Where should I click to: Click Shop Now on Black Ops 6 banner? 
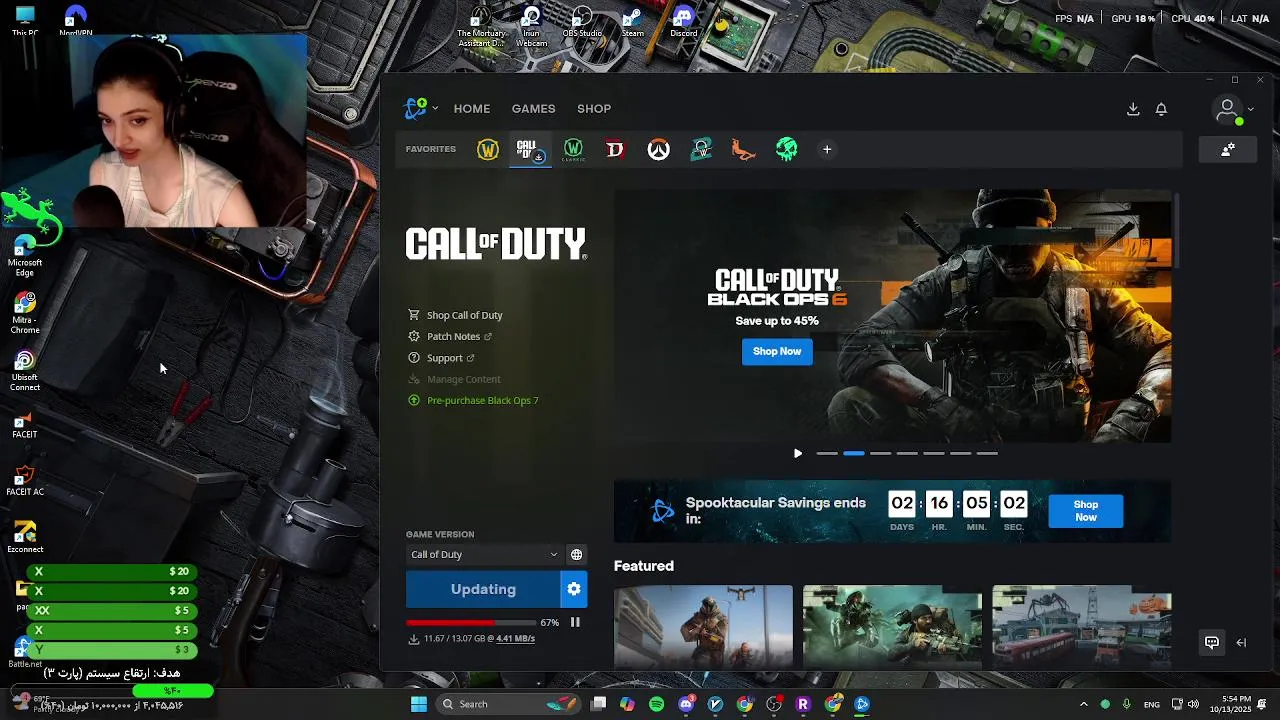point(777,351)
